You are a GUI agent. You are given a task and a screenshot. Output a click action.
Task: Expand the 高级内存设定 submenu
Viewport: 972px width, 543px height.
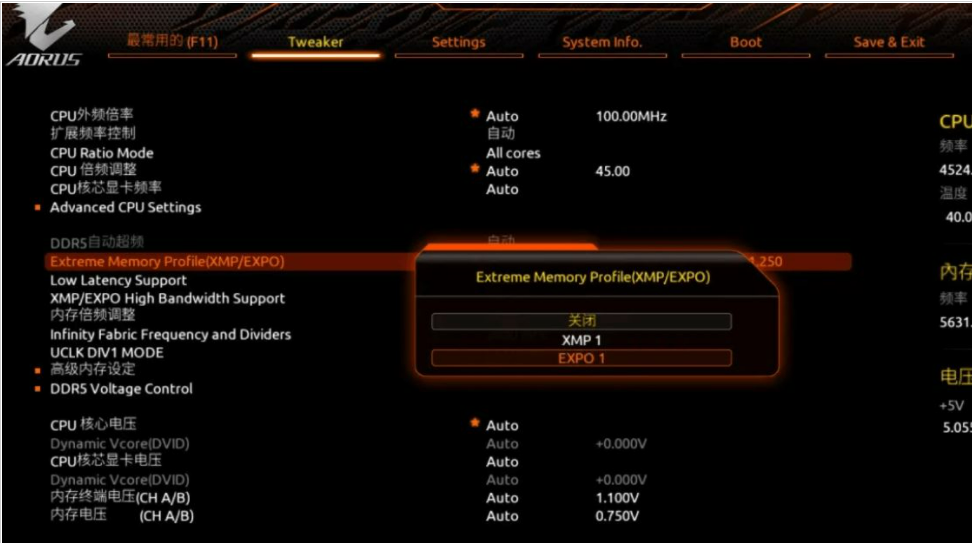(93, 369)
